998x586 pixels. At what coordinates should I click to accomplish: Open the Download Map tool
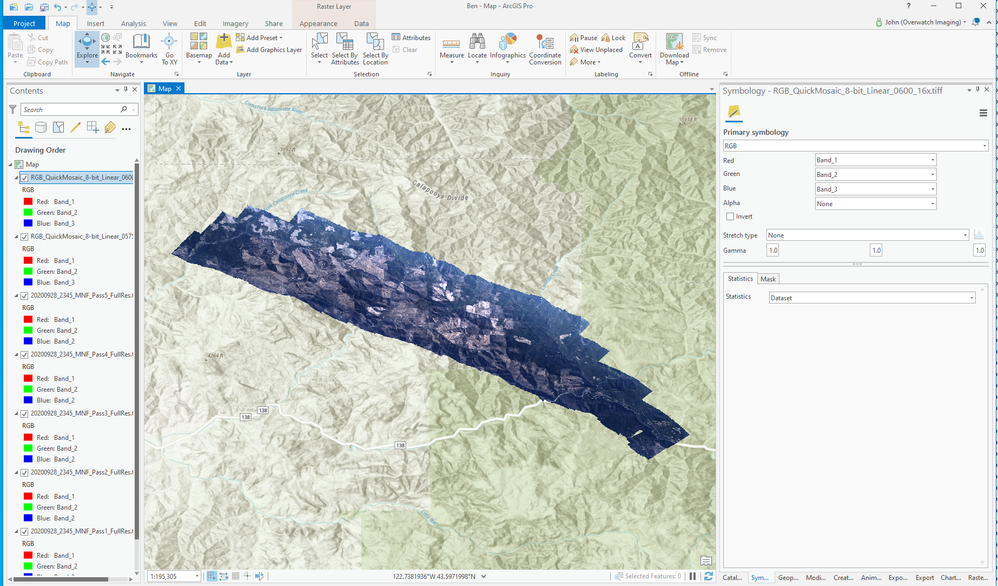click(674, 48)
